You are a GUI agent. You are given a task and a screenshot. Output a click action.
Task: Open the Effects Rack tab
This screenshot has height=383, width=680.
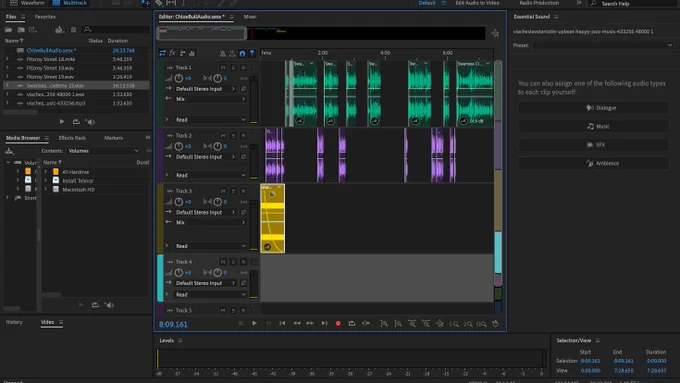72,138
